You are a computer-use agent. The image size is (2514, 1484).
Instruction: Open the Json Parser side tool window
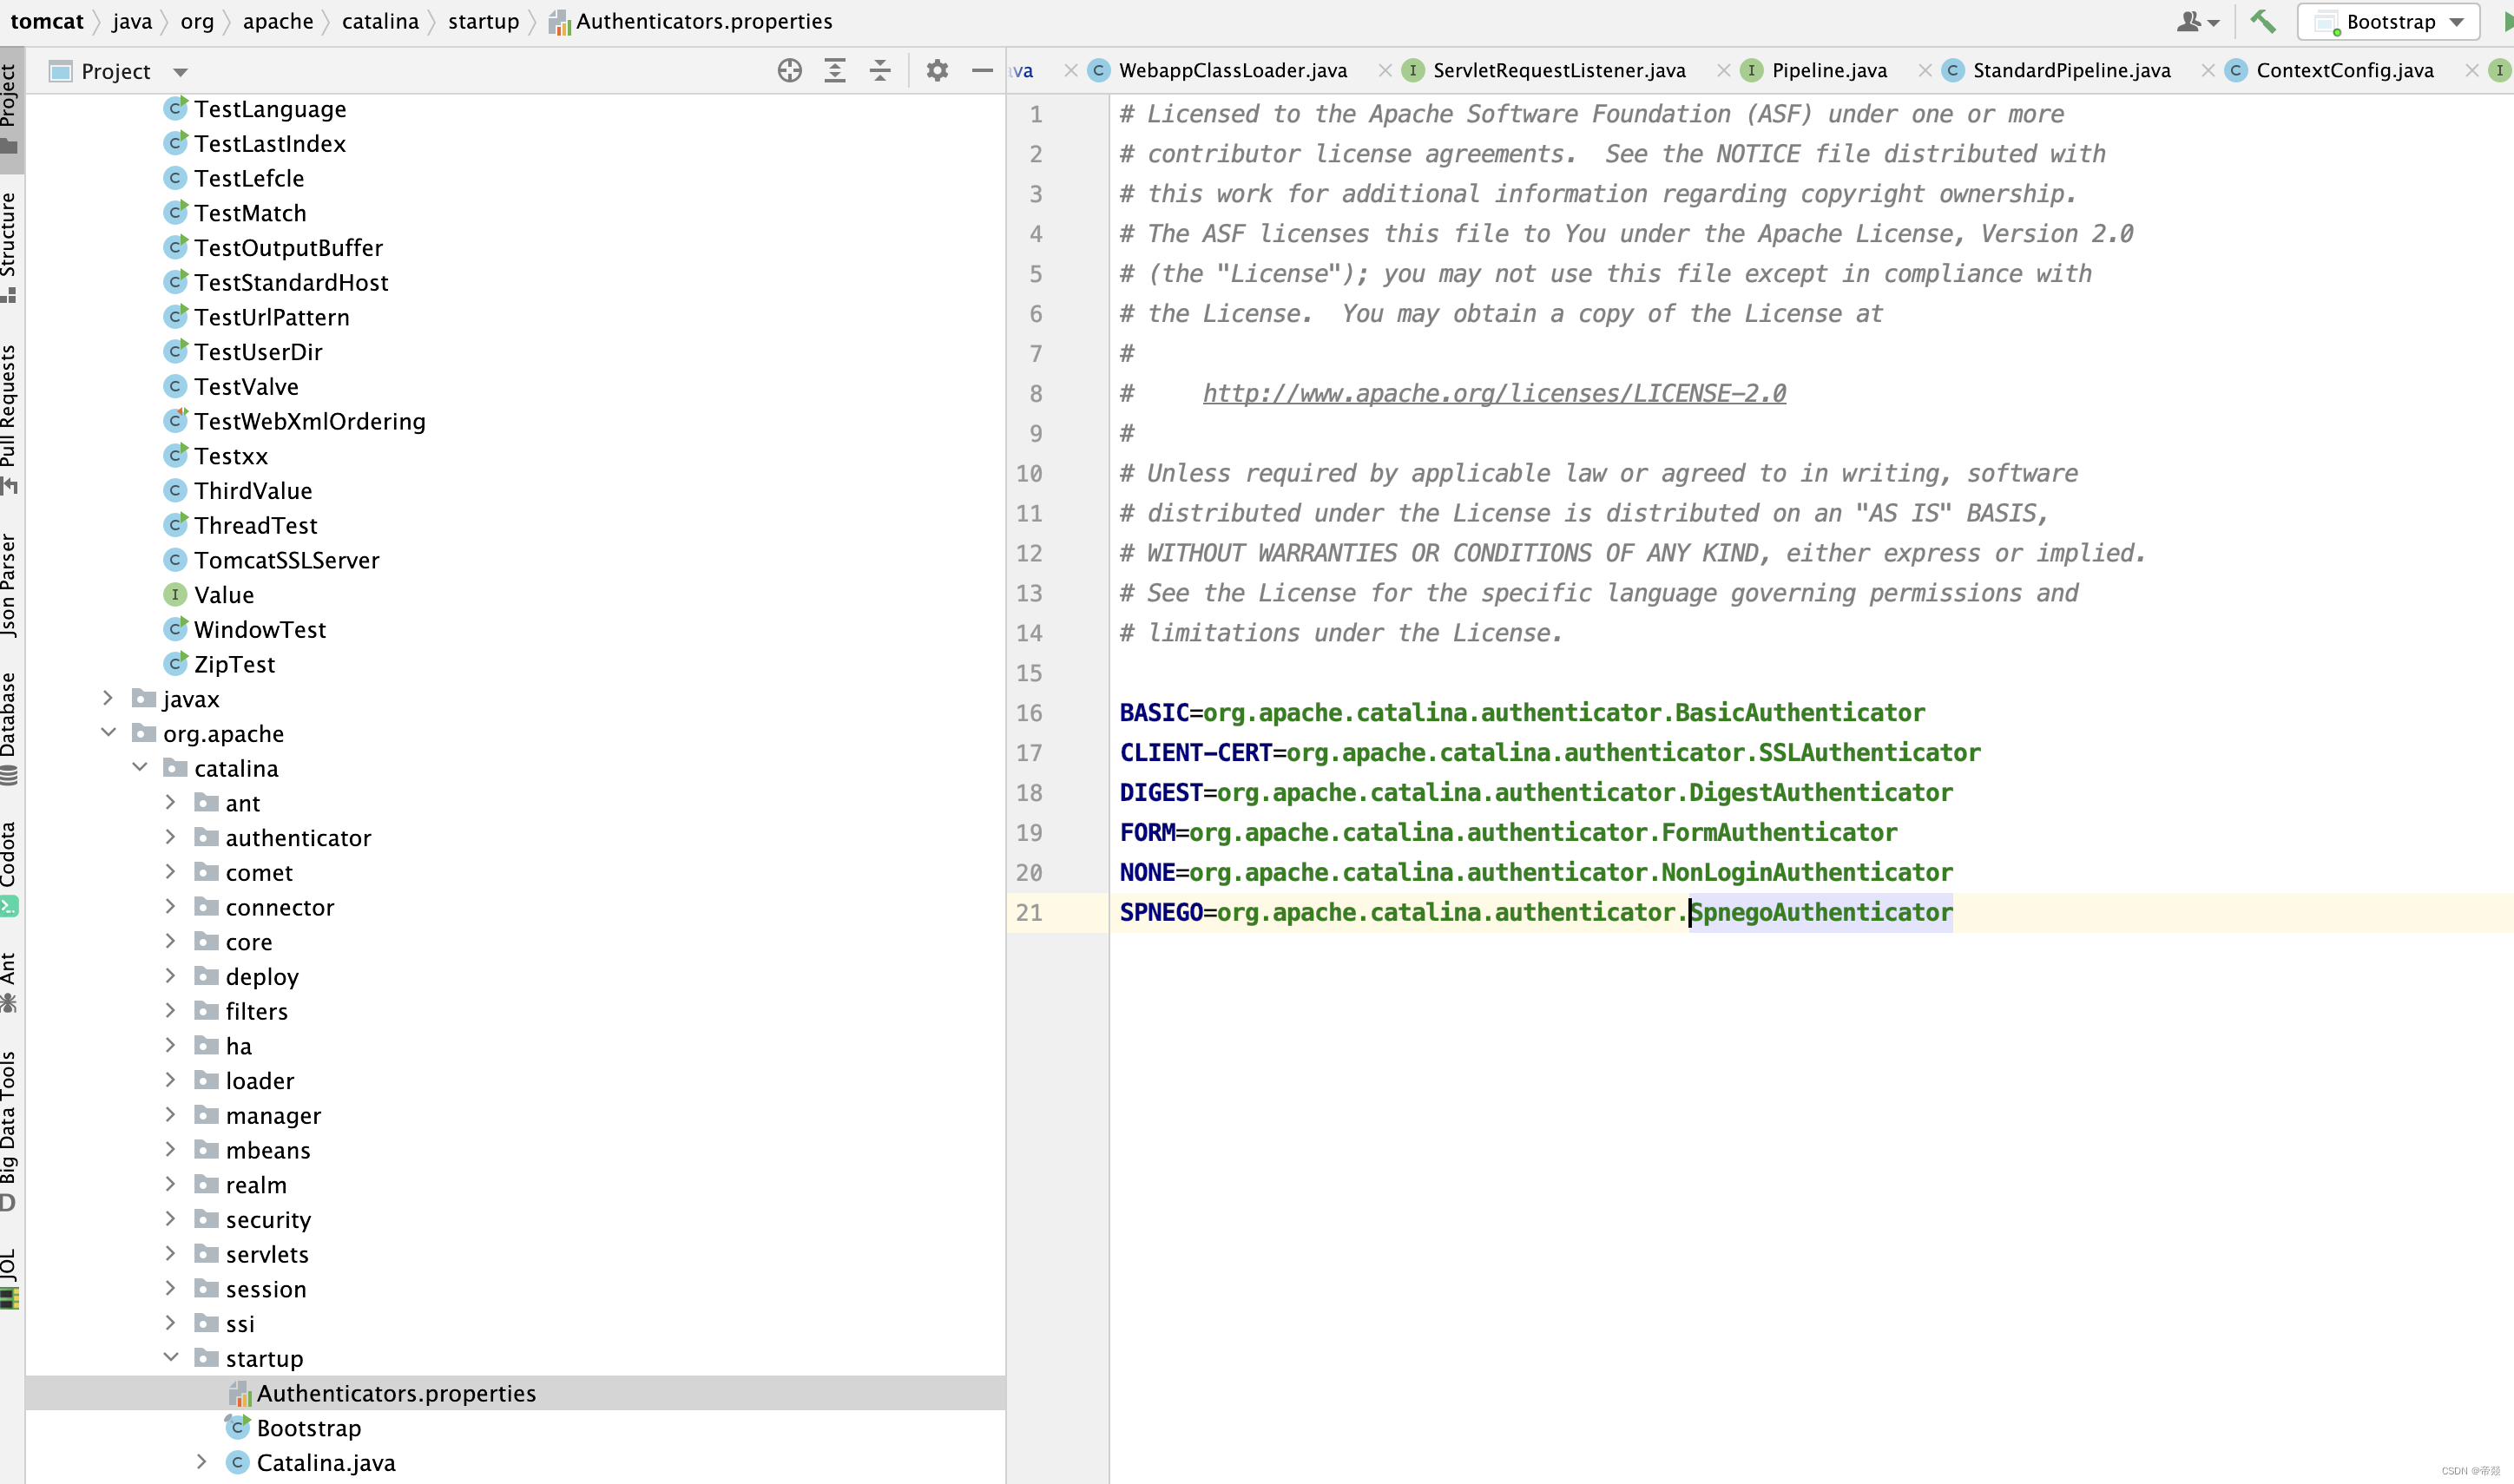click(x=10, y=585)
